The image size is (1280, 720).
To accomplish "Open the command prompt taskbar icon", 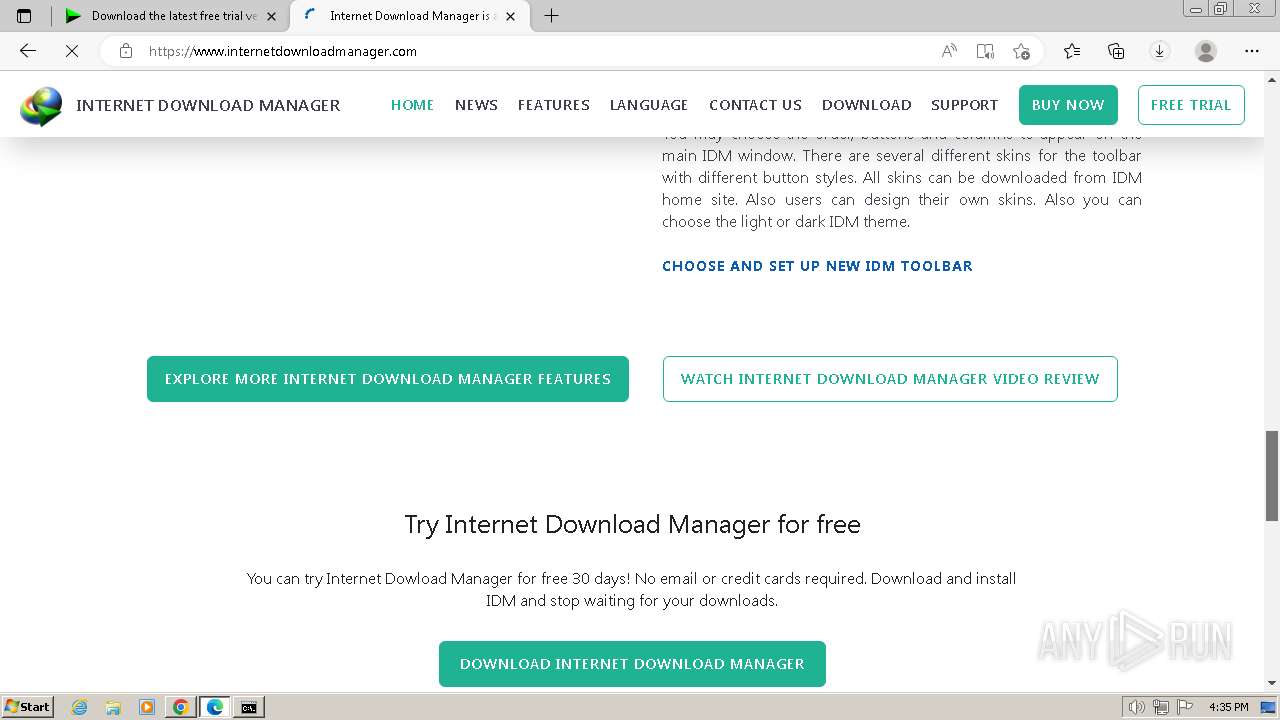I will 249,707.
